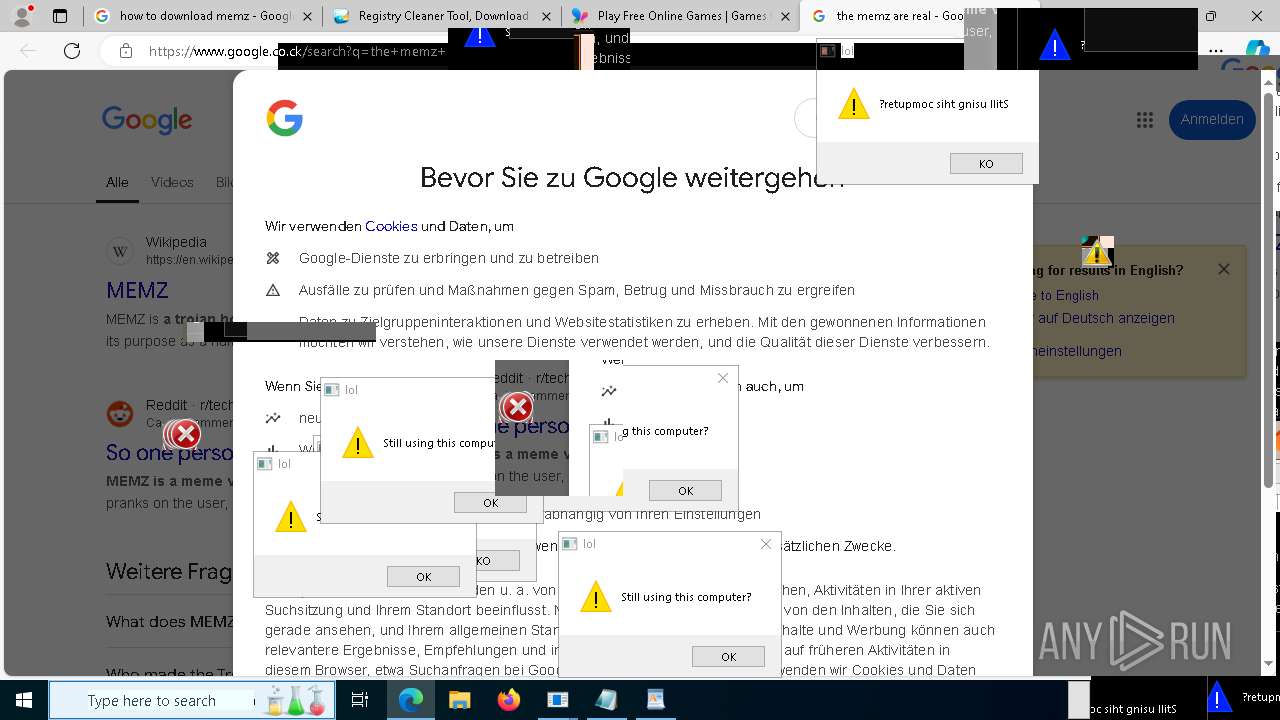The height and width of the screenshot is (720, 1280).
Task: Click the Wikipedia favicon in results
Action: [x=120, y=250]
